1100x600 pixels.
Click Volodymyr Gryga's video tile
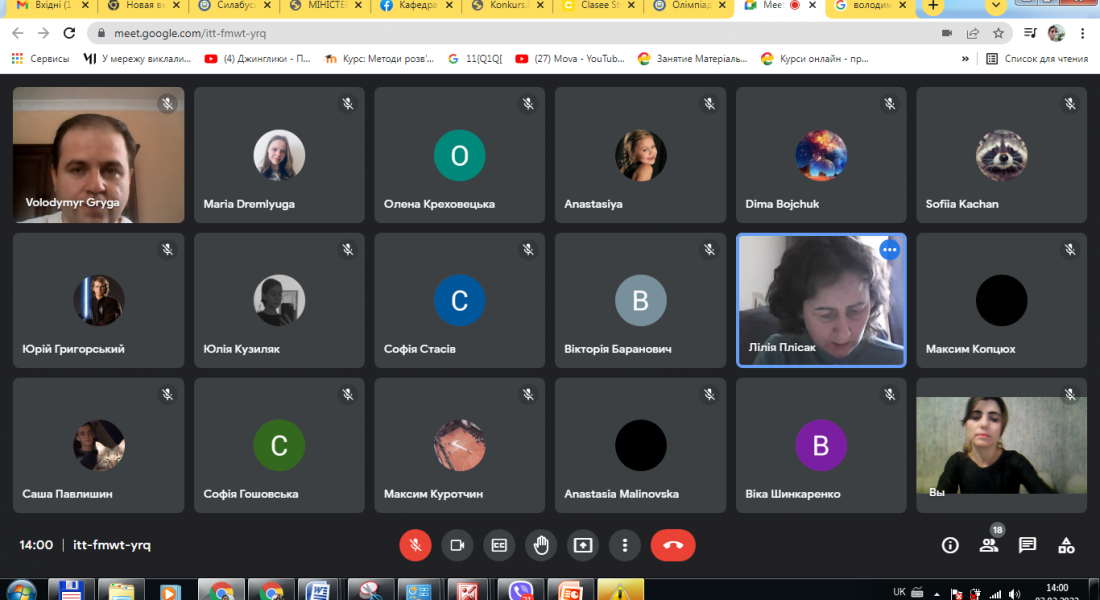[x=98, y=155]
